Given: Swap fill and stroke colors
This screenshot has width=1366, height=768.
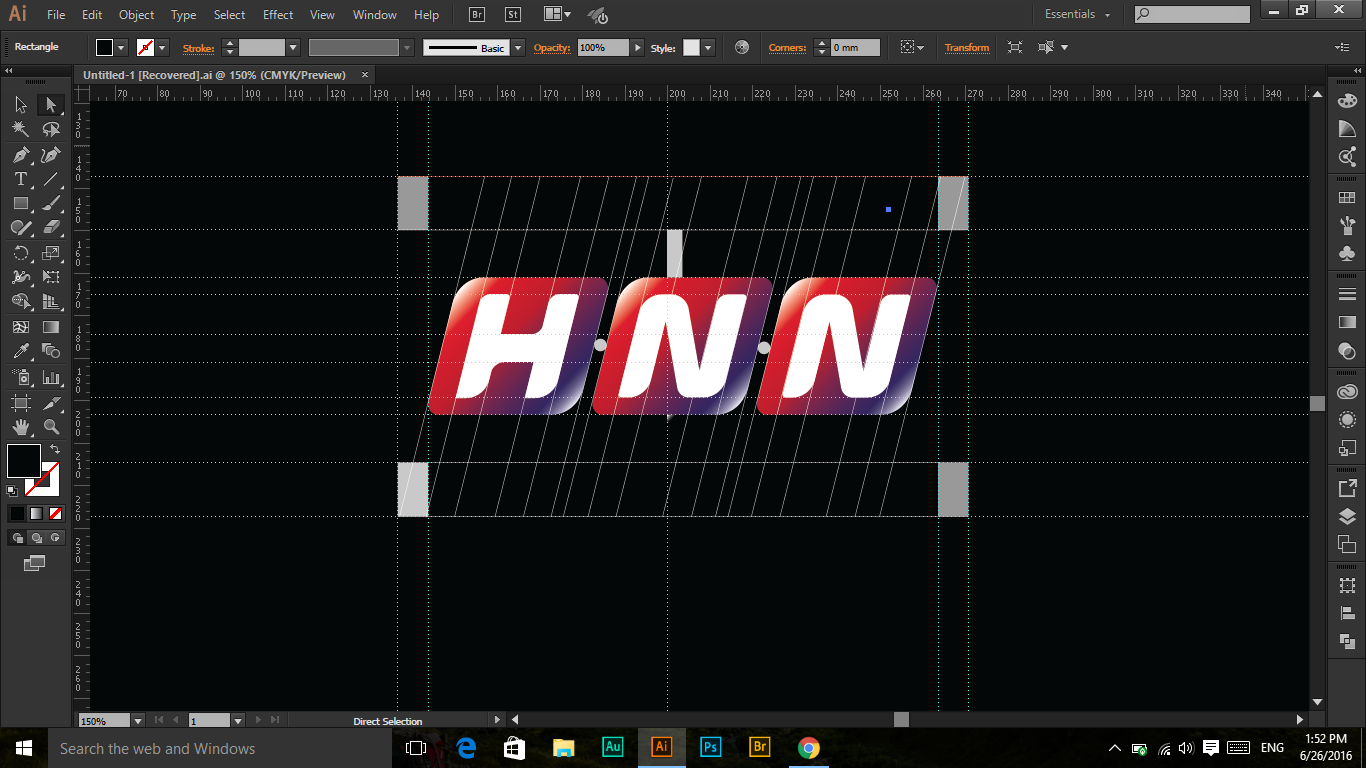Looking at the screenshot, I should tap(55, 450).
